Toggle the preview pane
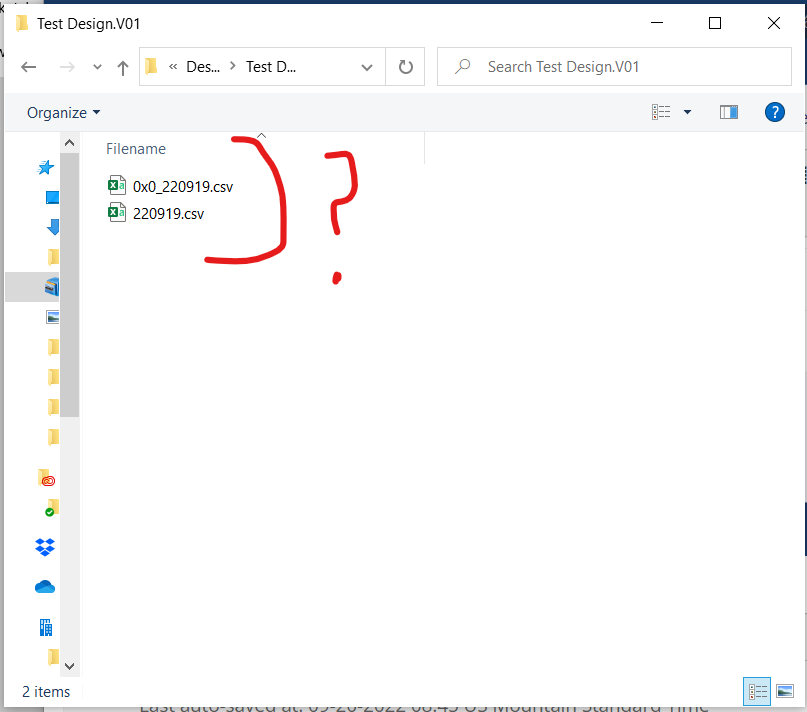807x712 pixels. click(x=728, y=112)
